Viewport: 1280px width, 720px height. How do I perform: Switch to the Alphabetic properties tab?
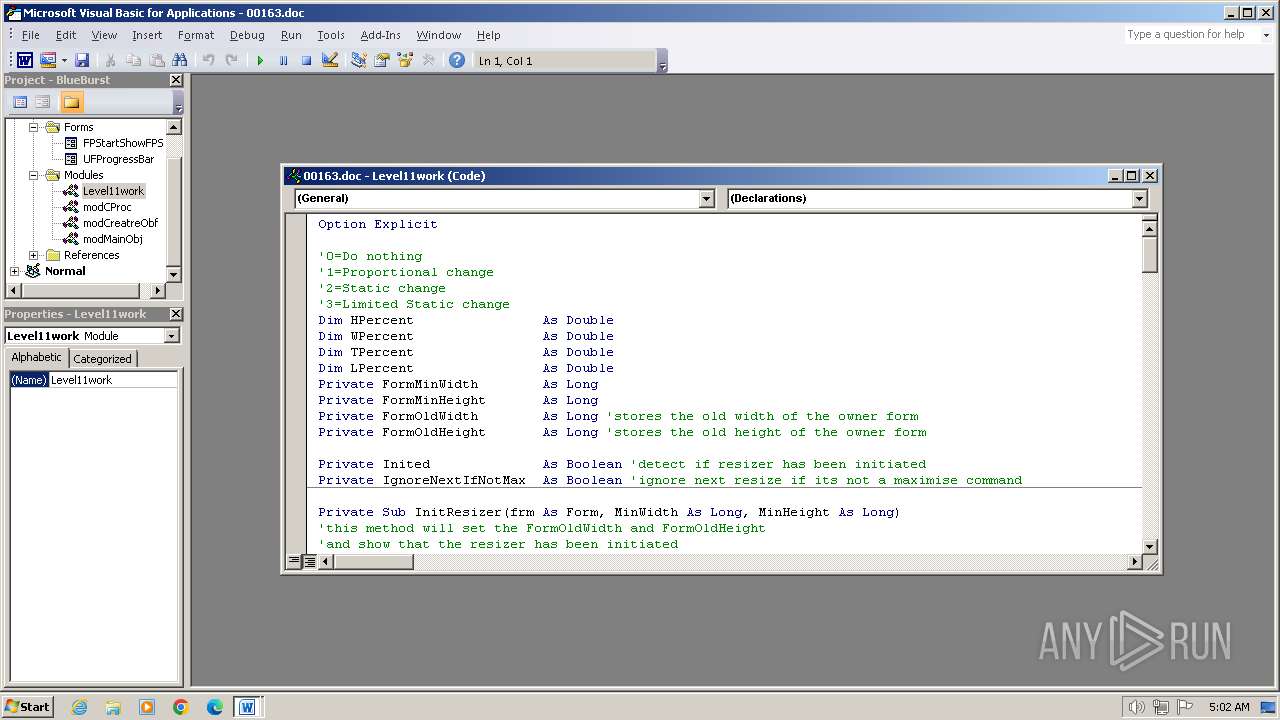tap(37, 358)
